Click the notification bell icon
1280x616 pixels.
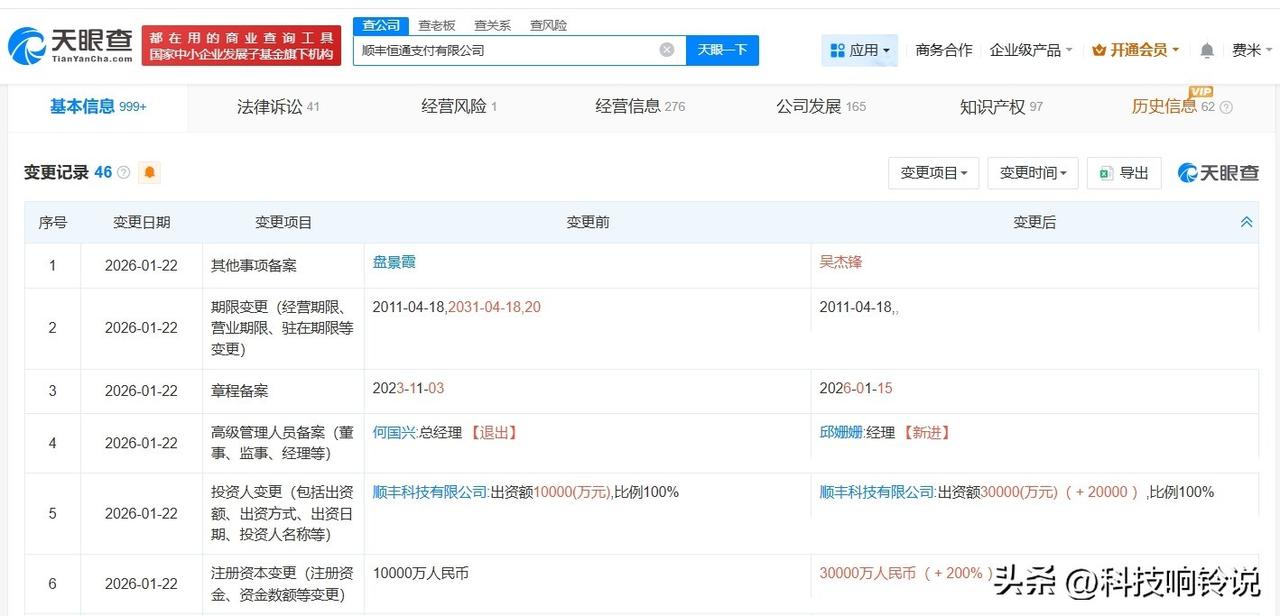[x=1206, y=49]
